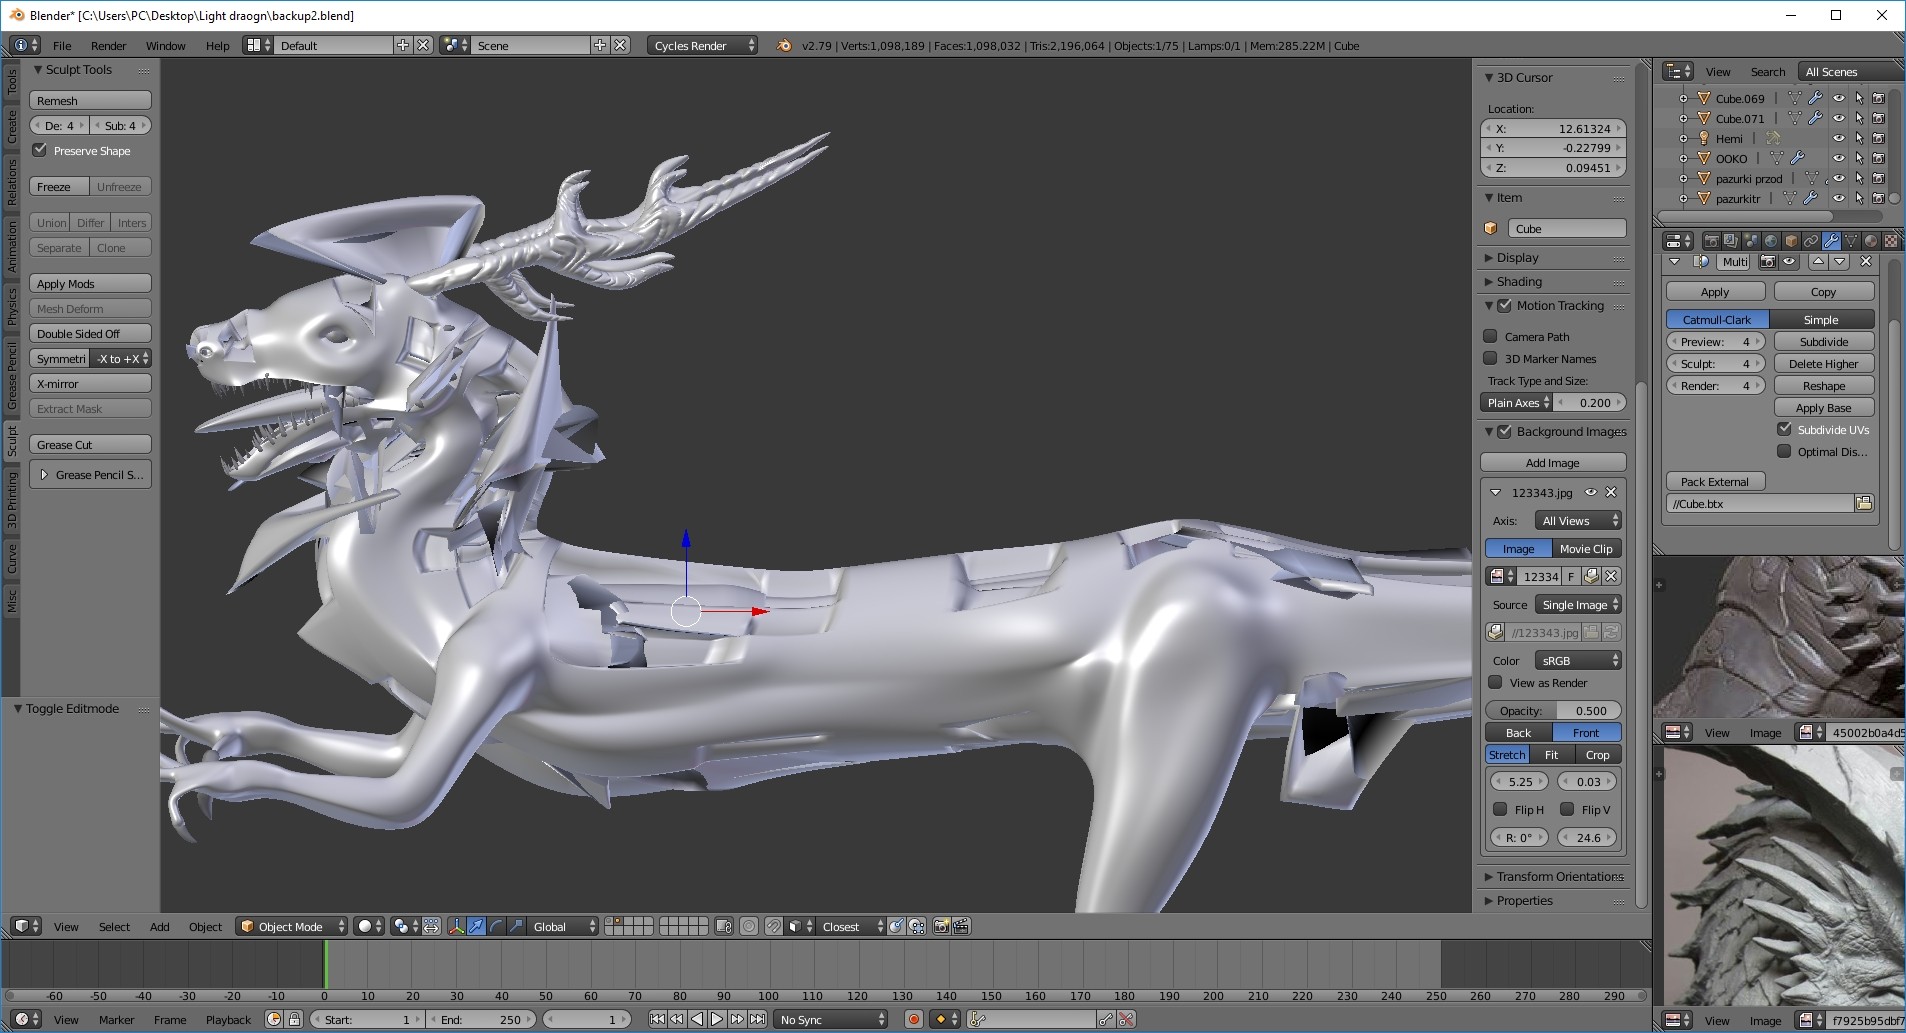
Task: Click the Catmull-Clark subdivision button
Action: tap(1717, 320)
